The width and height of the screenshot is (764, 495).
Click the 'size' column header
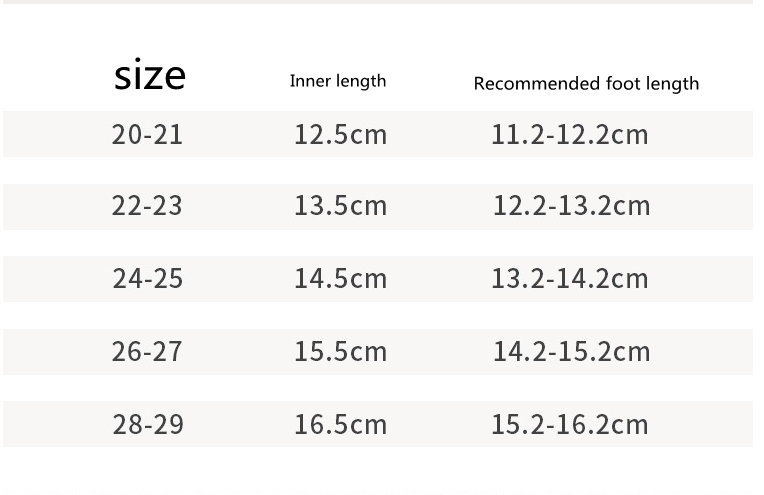150,76
